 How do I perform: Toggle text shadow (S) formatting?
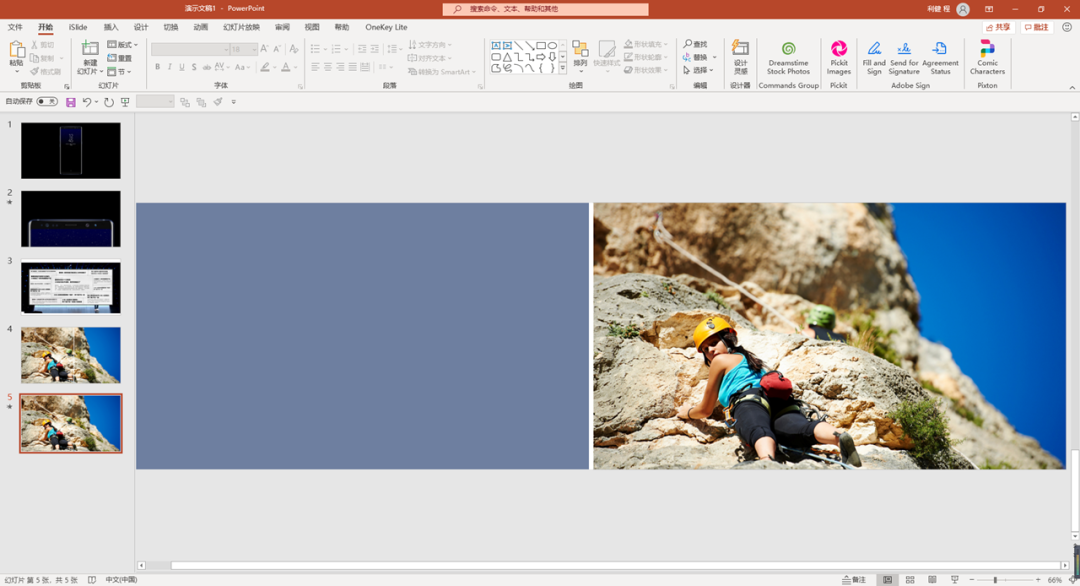194,67
